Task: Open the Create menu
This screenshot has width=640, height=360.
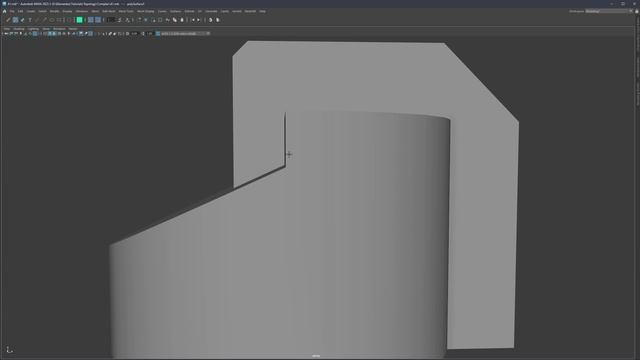Action: pyautogui.click(x=31, y=11)
